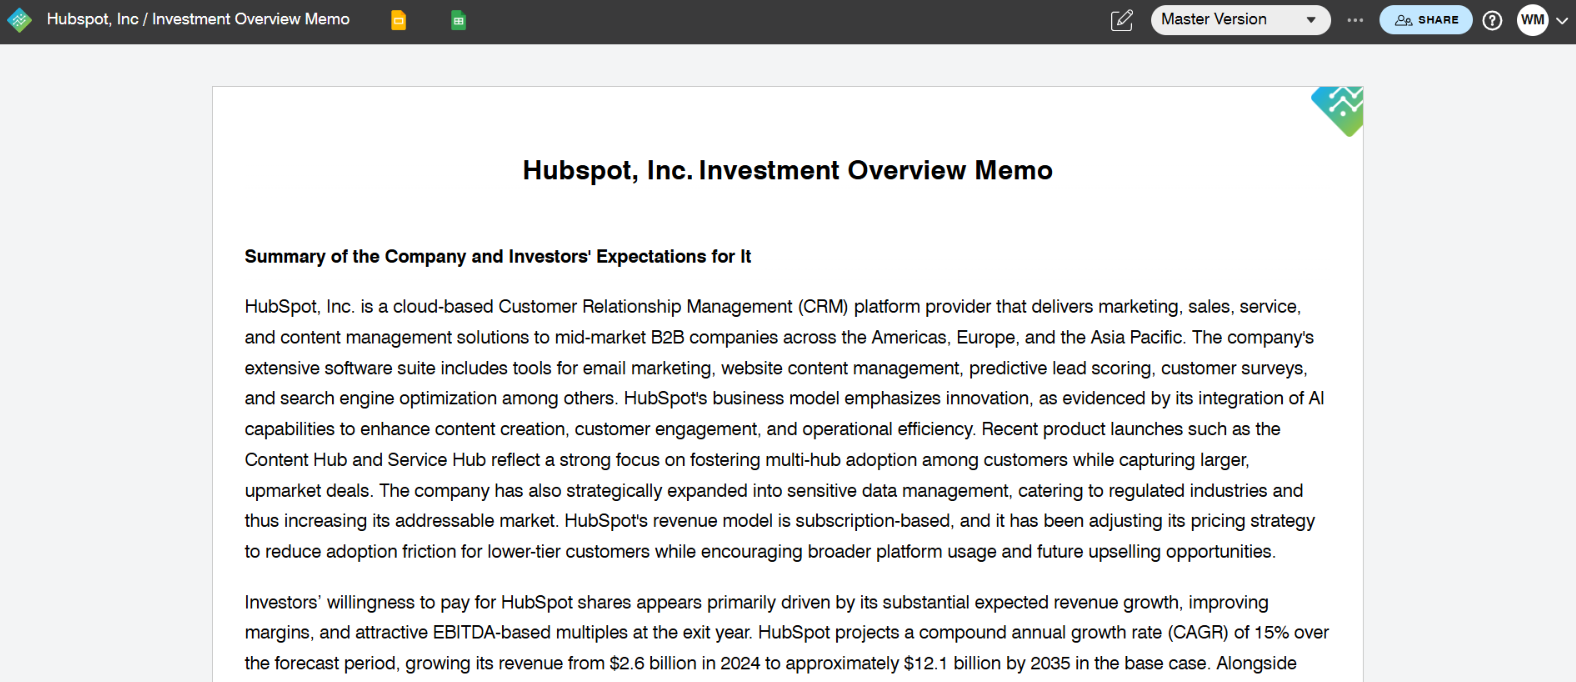Image resolution: width=1576 pixels, height=682 pixels.
Task: Open the help question mark icon
Action: click(1492, 20)
